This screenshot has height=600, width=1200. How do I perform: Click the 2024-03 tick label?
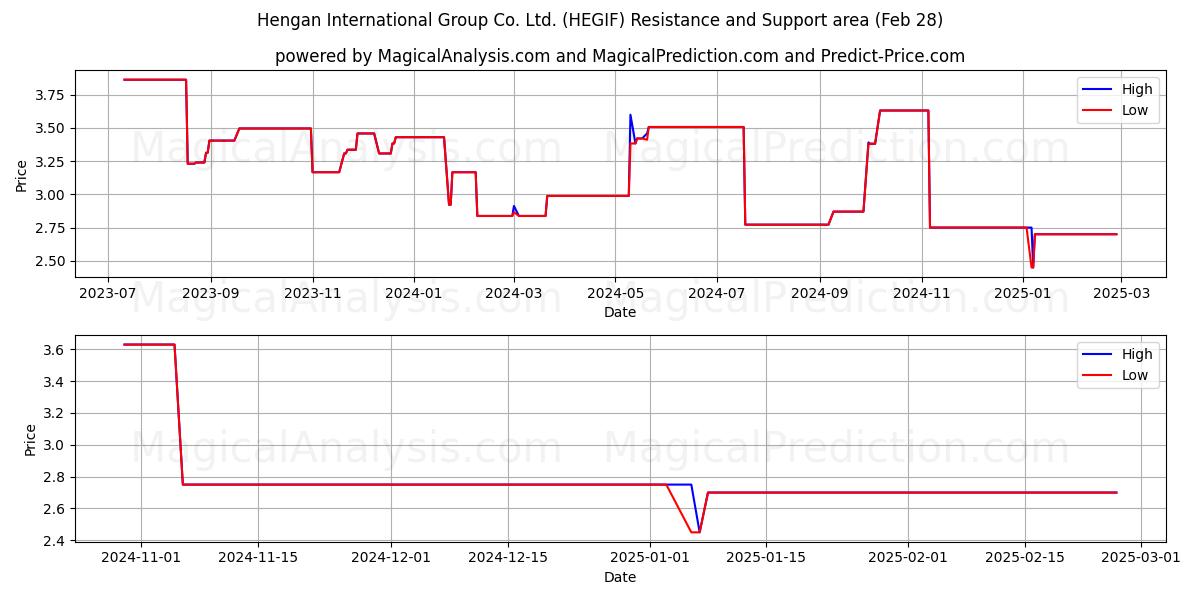[514, 294]
